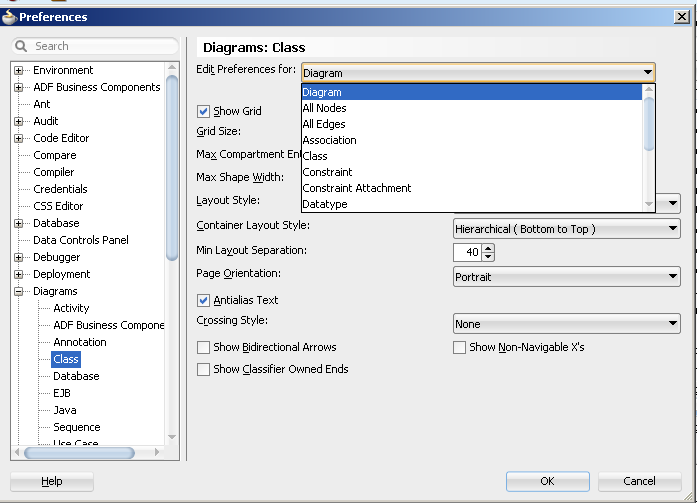Click the dropdown list scroll down arrow

pyautogui.click(x=649, y=204)
